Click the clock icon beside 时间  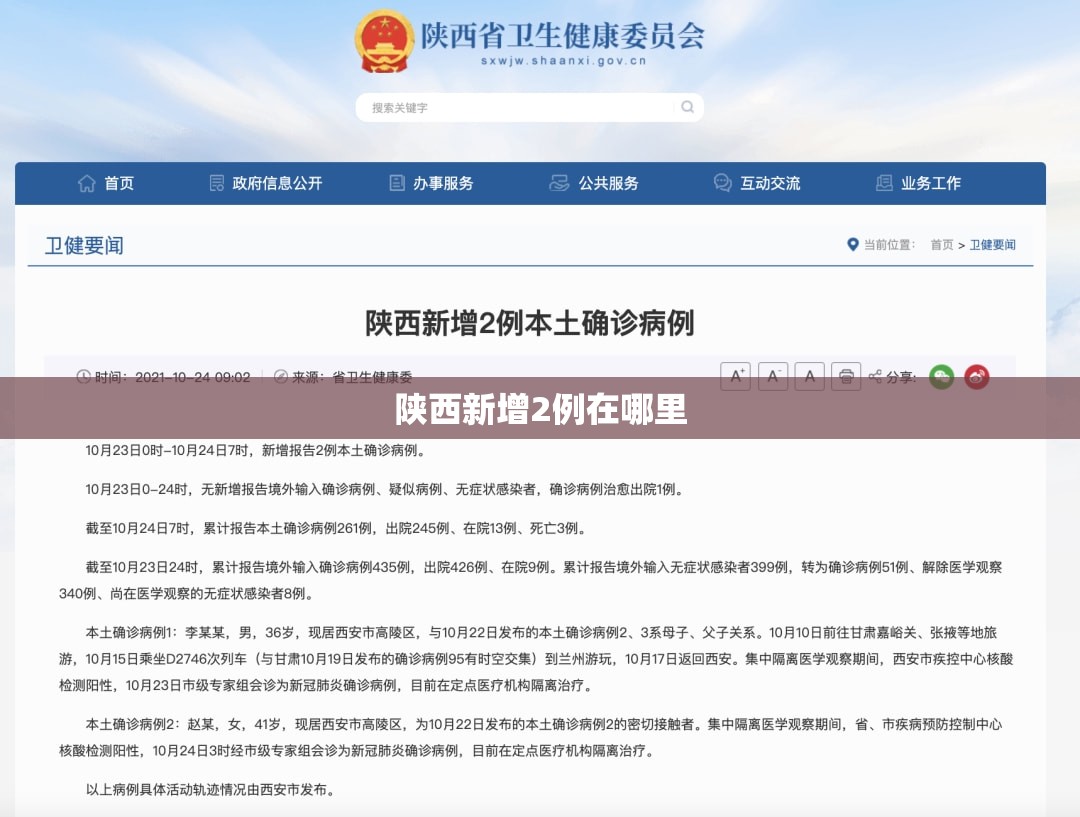click(83, 377)
